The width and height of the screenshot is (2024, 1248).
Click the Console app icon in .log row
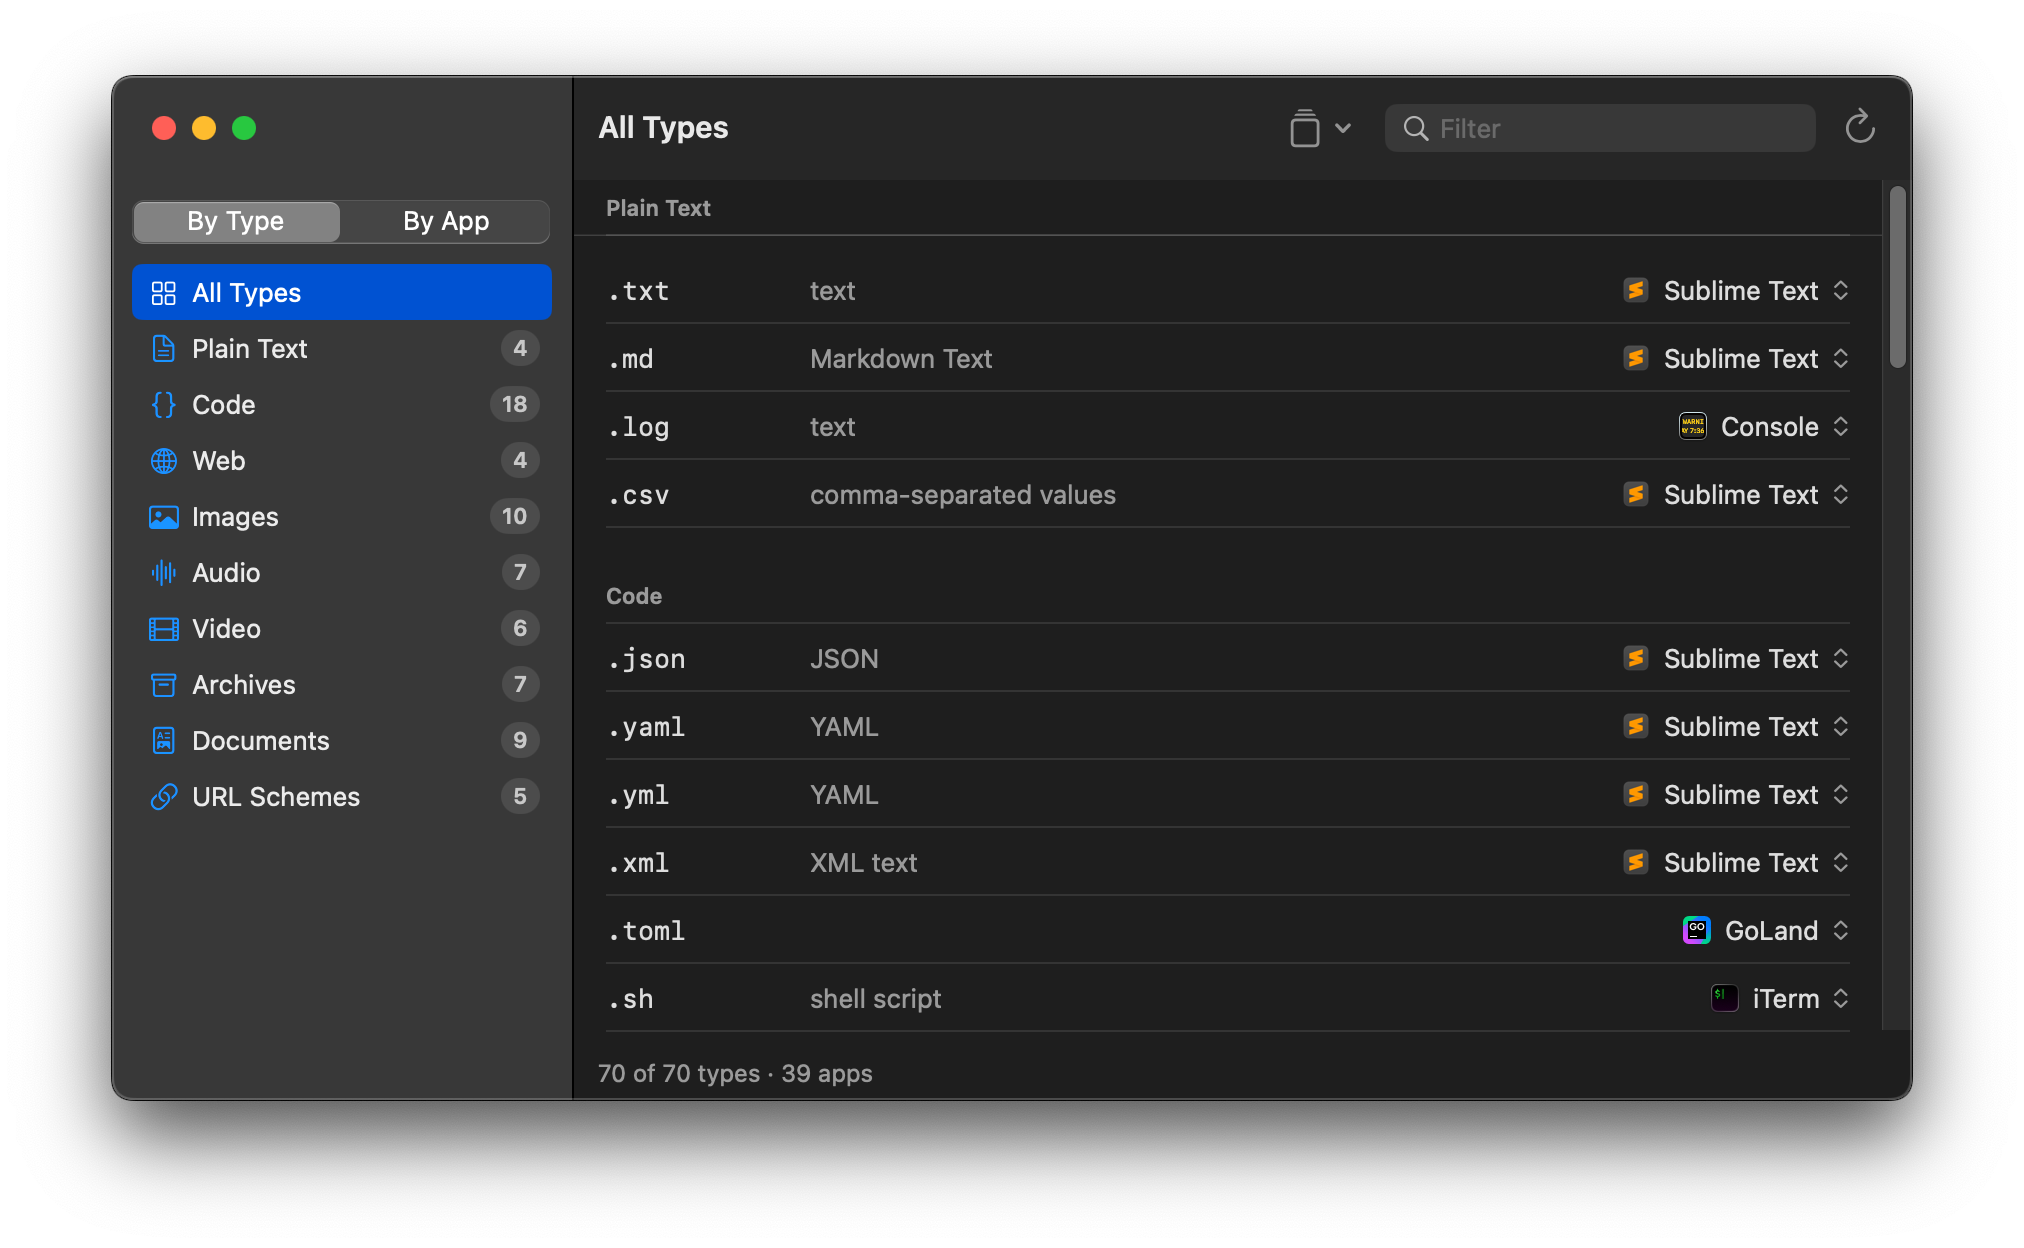[x=1693, y=427]
